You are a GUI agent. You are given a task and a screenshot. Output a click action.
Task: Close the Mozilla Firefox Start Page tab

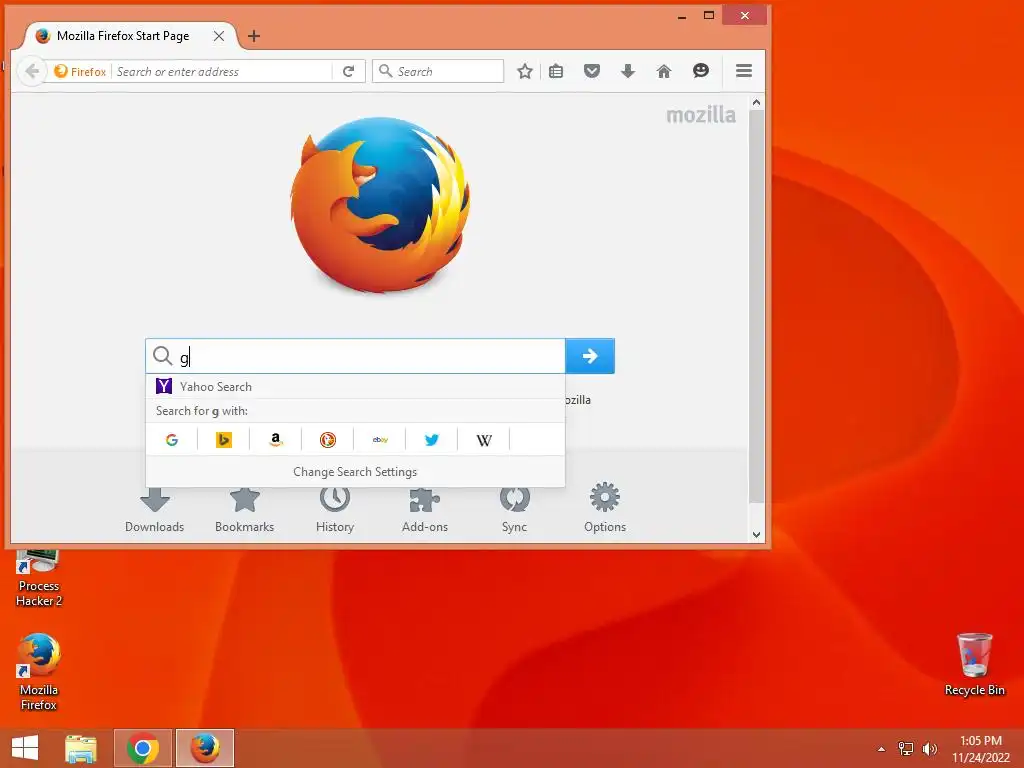click(x=219, y=36)
